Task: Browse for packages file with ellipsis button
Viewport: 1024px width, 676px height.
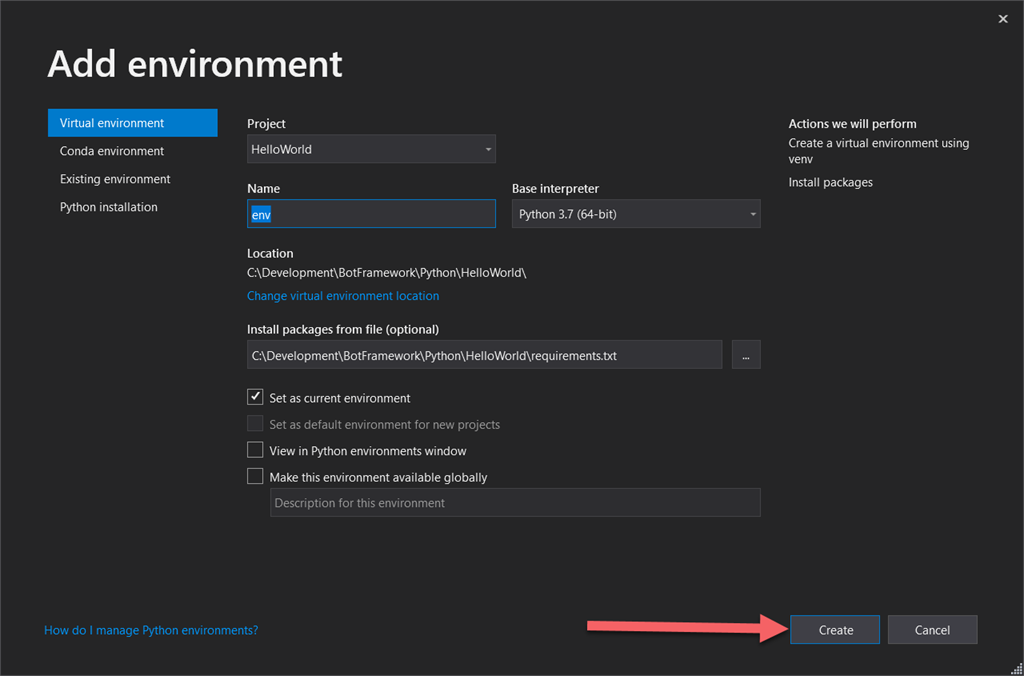Action: [x=746, y=355]
